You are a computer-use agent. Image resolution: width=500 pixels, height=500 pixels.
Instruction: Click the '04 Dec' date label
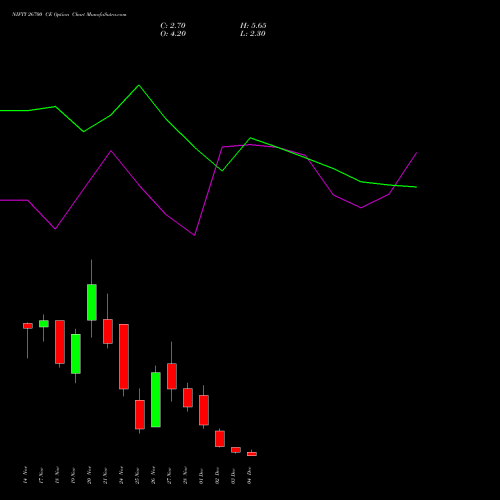click(250, 475)
